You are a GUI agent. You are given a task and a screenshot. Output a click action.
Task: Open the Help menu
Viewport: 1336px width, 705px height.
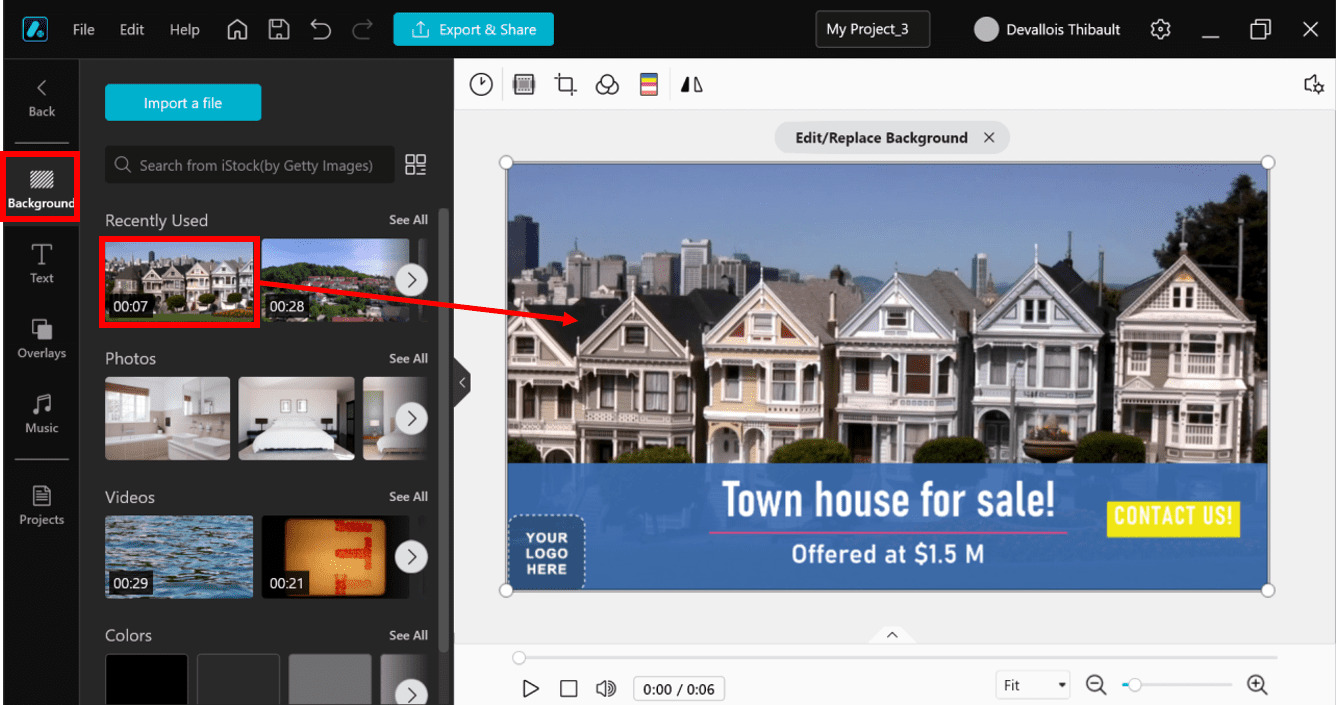pos(184,29)
